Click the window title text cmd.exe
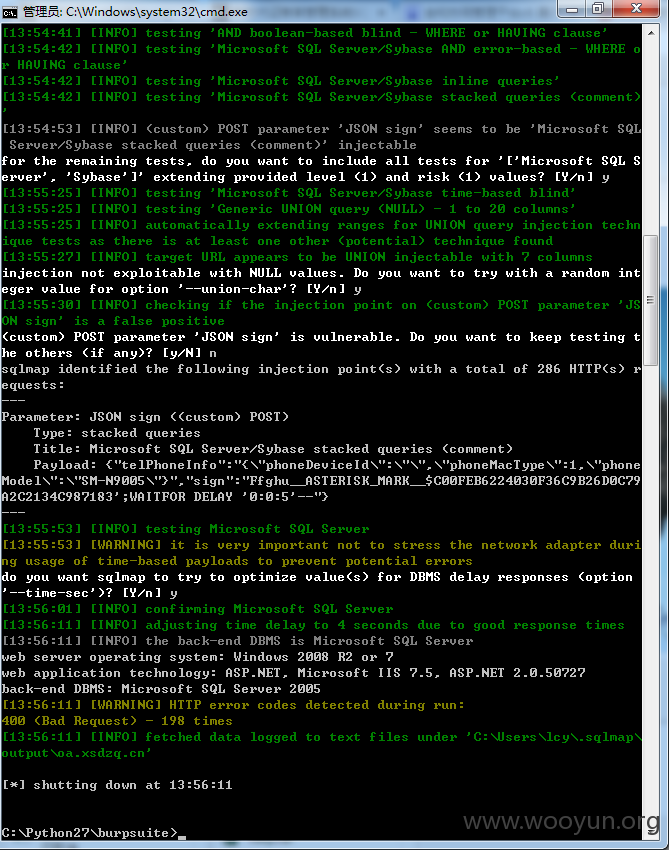This screenshot has width=669, height=850. point(136,11)
